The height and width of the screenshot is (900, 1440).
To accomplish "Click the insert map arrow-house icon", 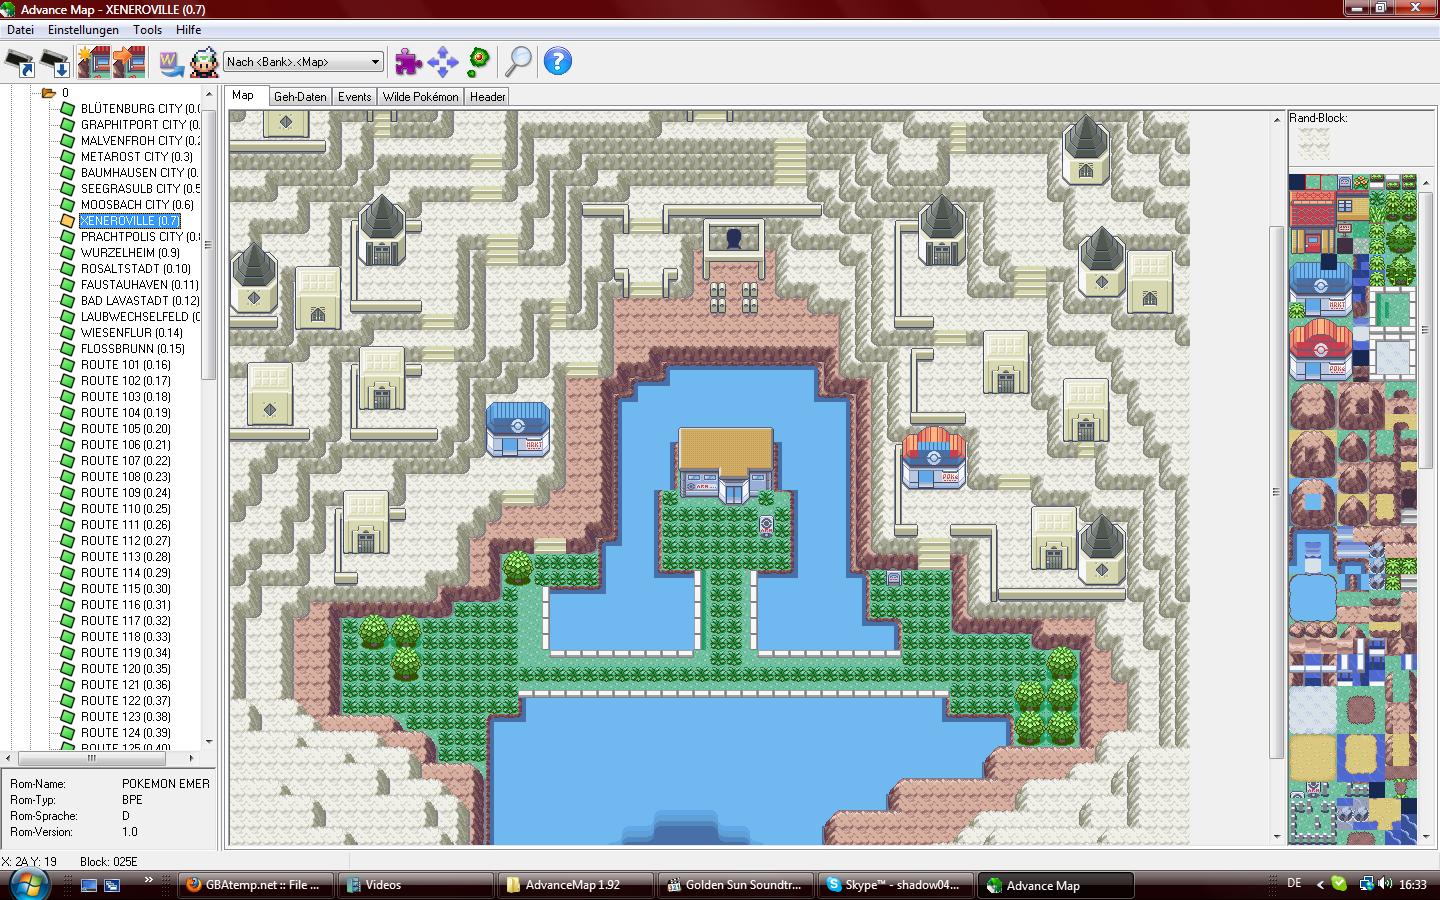I will pos(129,62).
